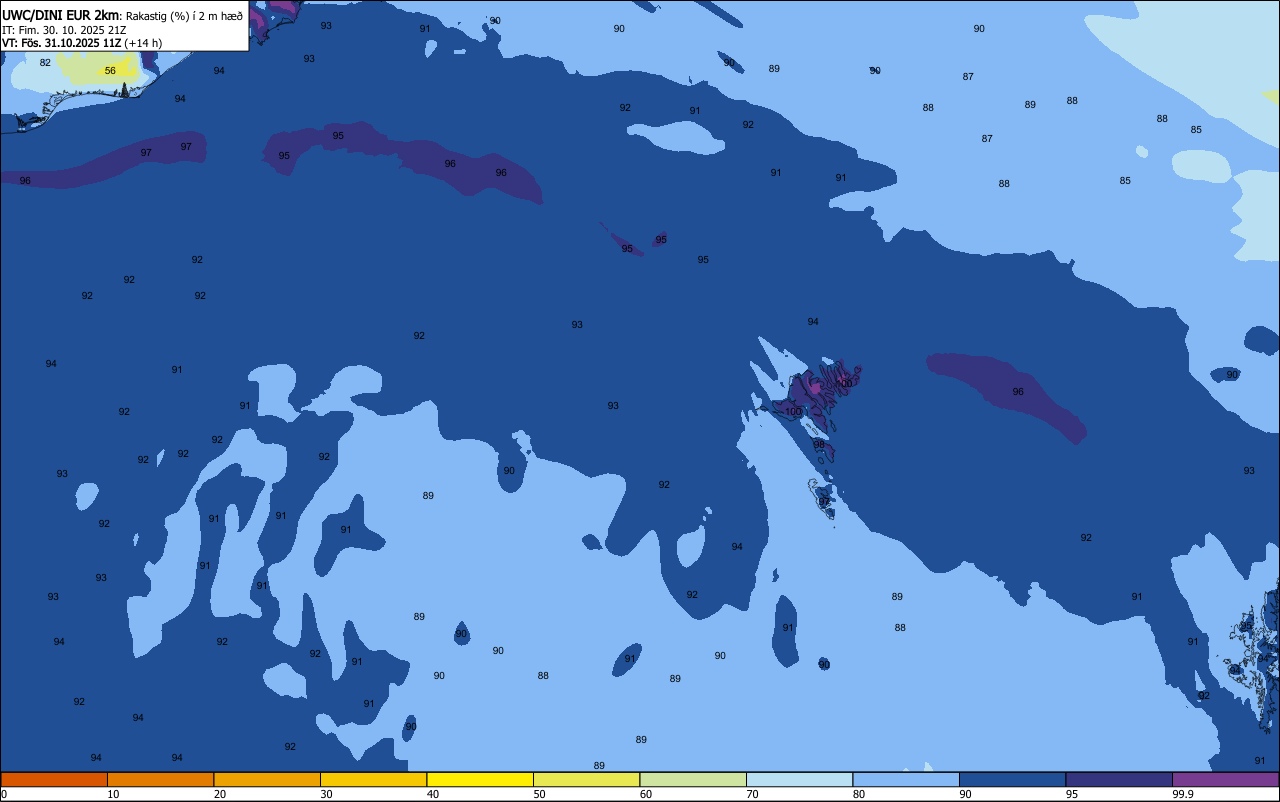Screen dimensions: 1280x802
Task: Click the 98 value on the Faroe Islands
Action: [819, 445]
